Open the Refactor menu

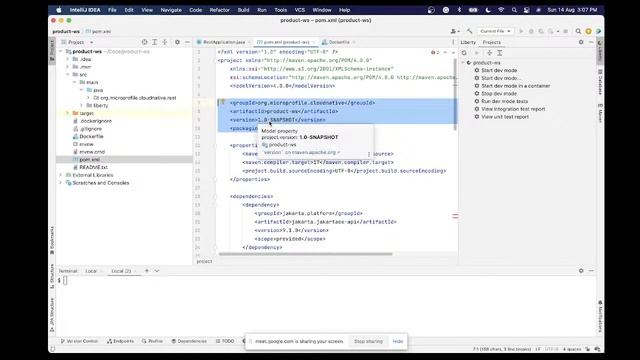pos(220,10)
